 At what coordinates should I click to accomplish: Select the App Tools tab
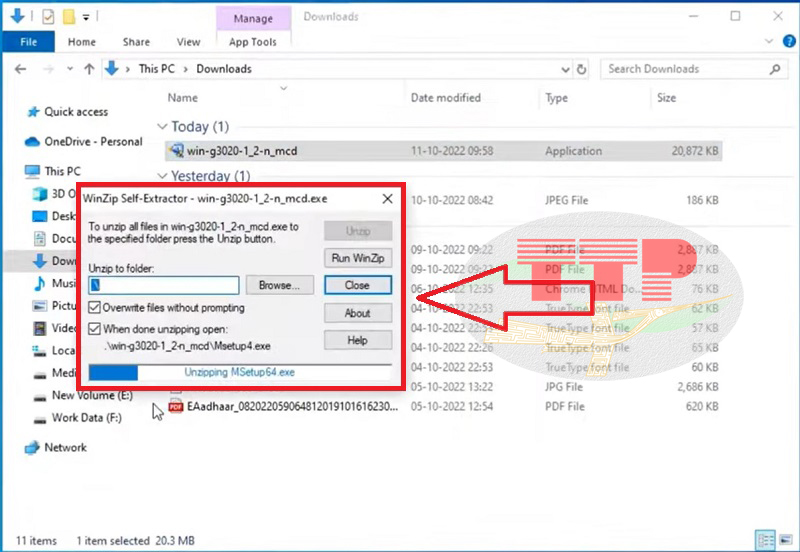point(253,42)
